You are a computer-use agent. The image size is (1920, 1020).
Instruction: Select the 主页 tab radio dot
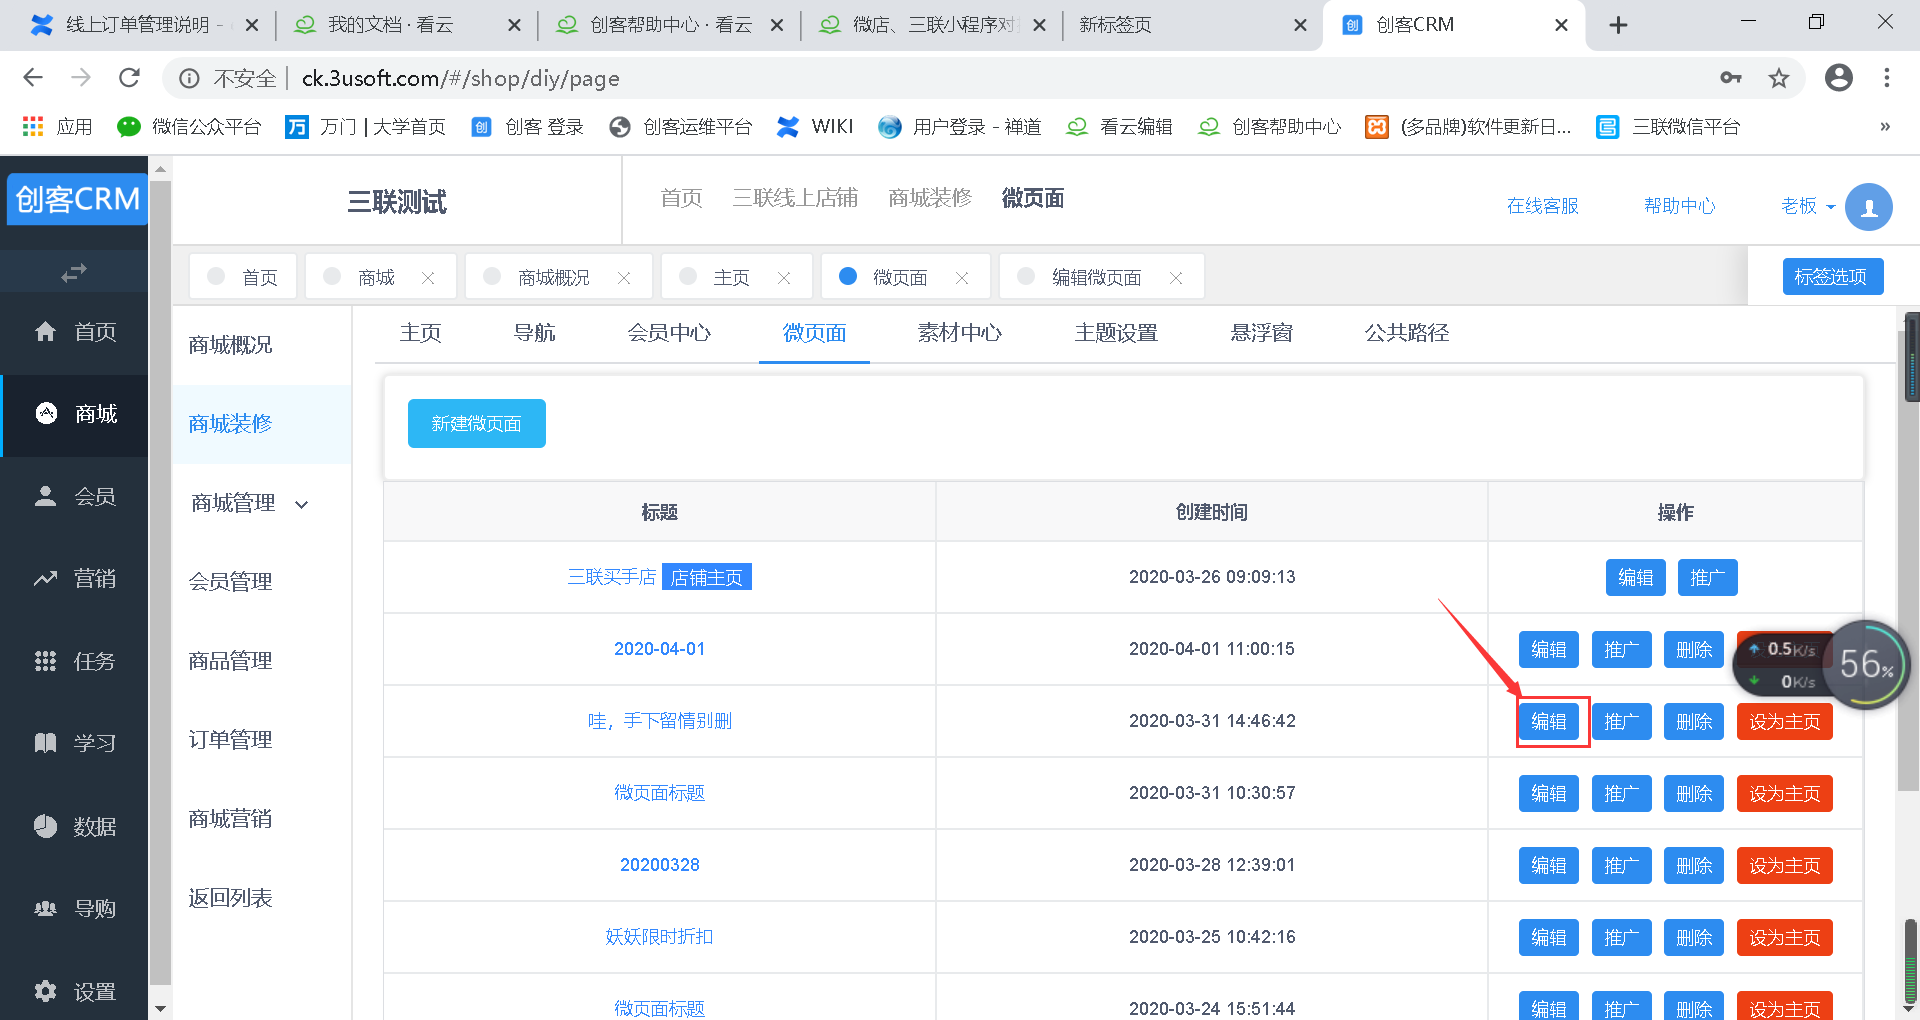(x=688, y=277)
